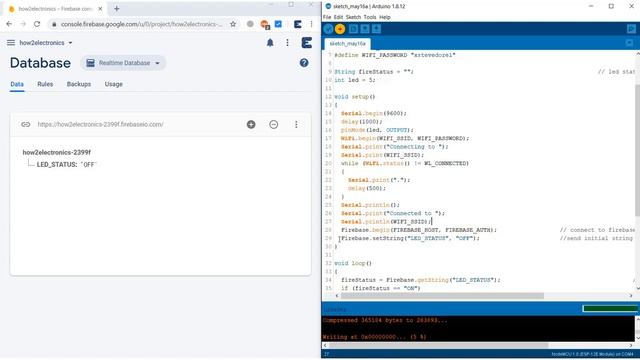The image size is (640, 360).
Task: Click the "void loop()" code line
Action: pyautogui.click(x=353, y=263)
